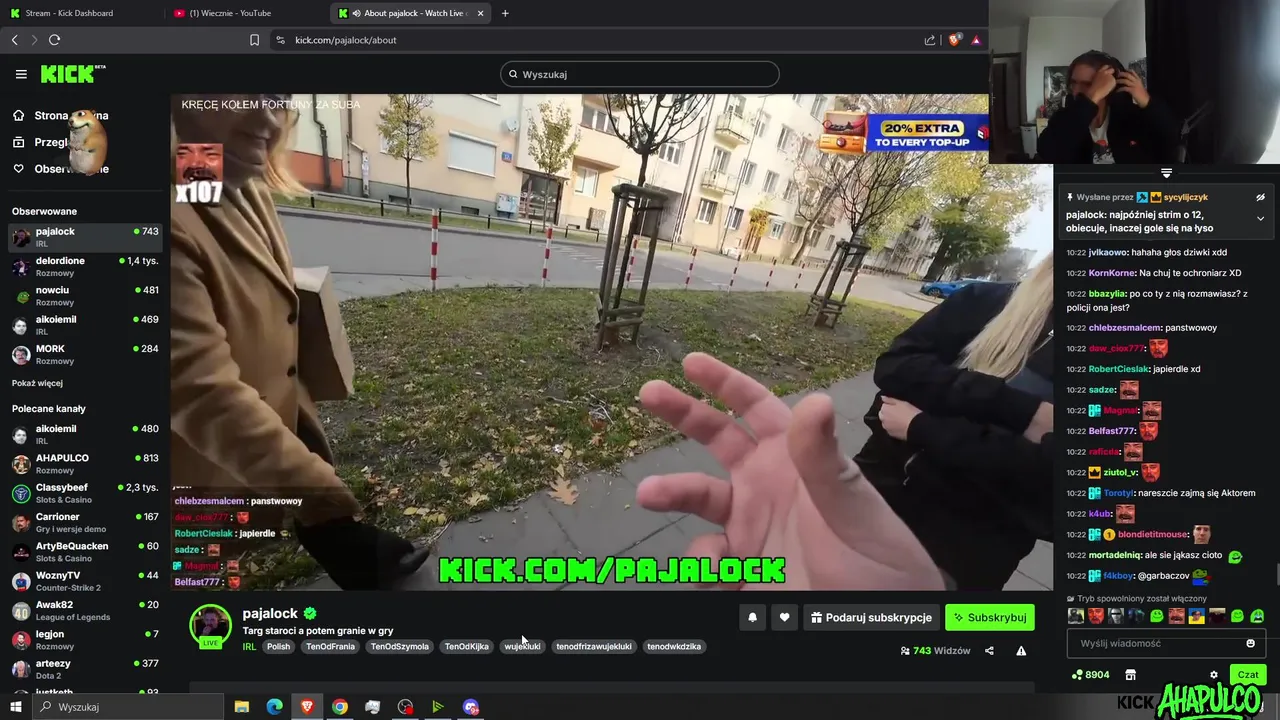Image resolution: width=1280 pixels, height=720 pixels.
Task: Open MORK channel in sidebar
Action: pos(85,355)
